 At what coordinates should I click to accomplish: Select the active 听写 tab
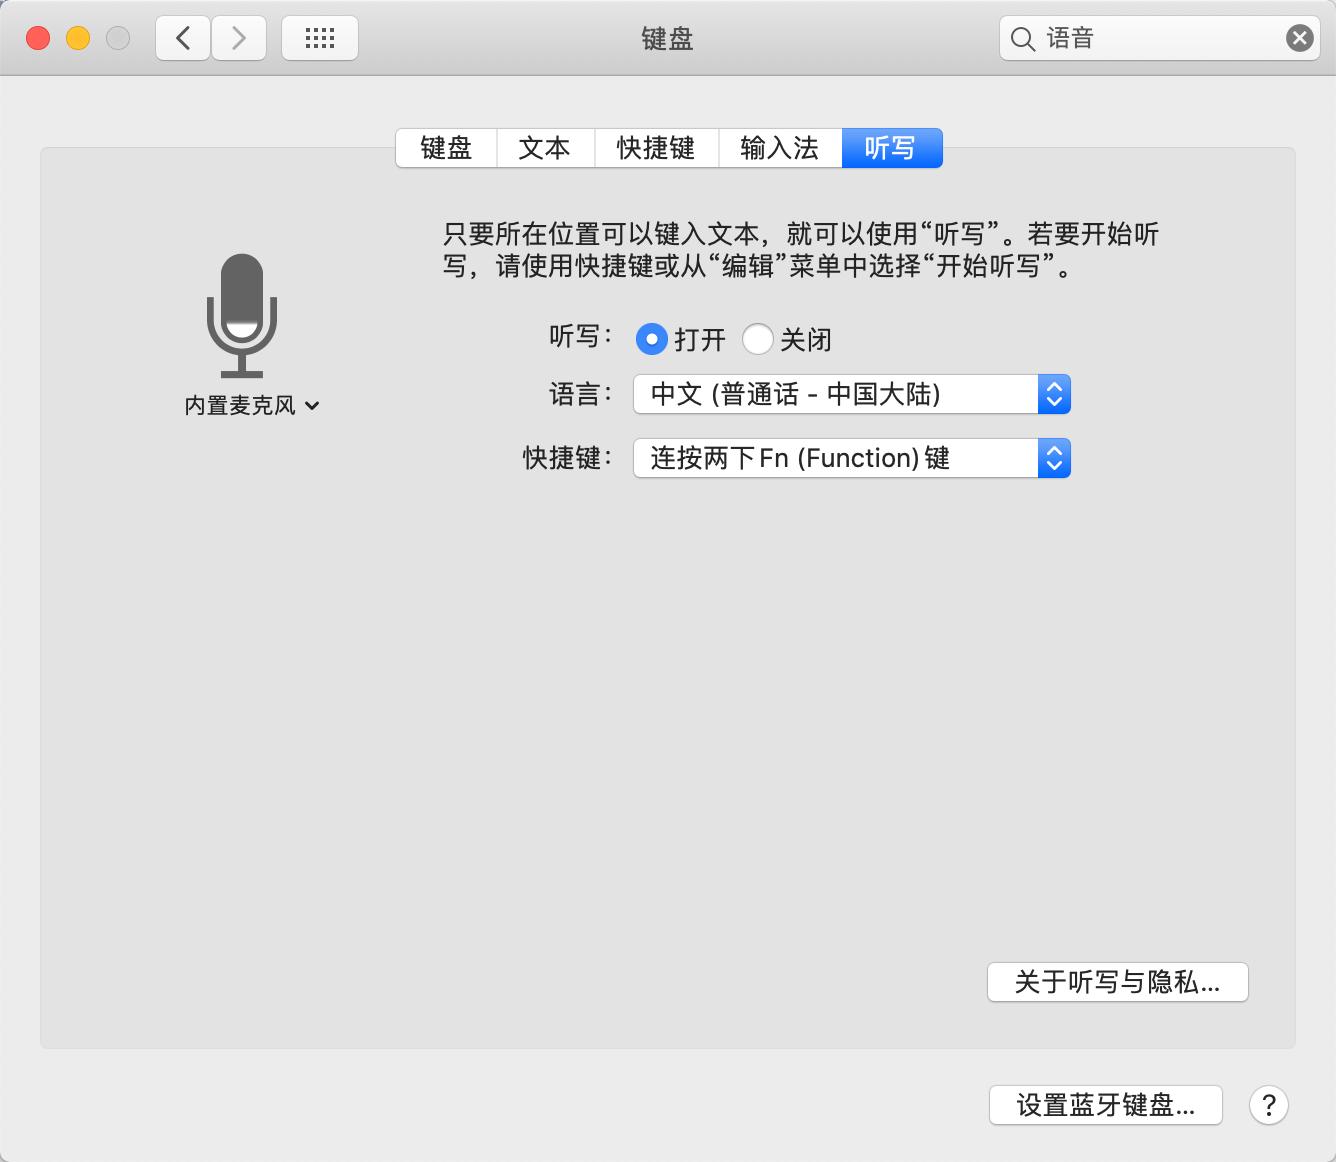(891, 147)
